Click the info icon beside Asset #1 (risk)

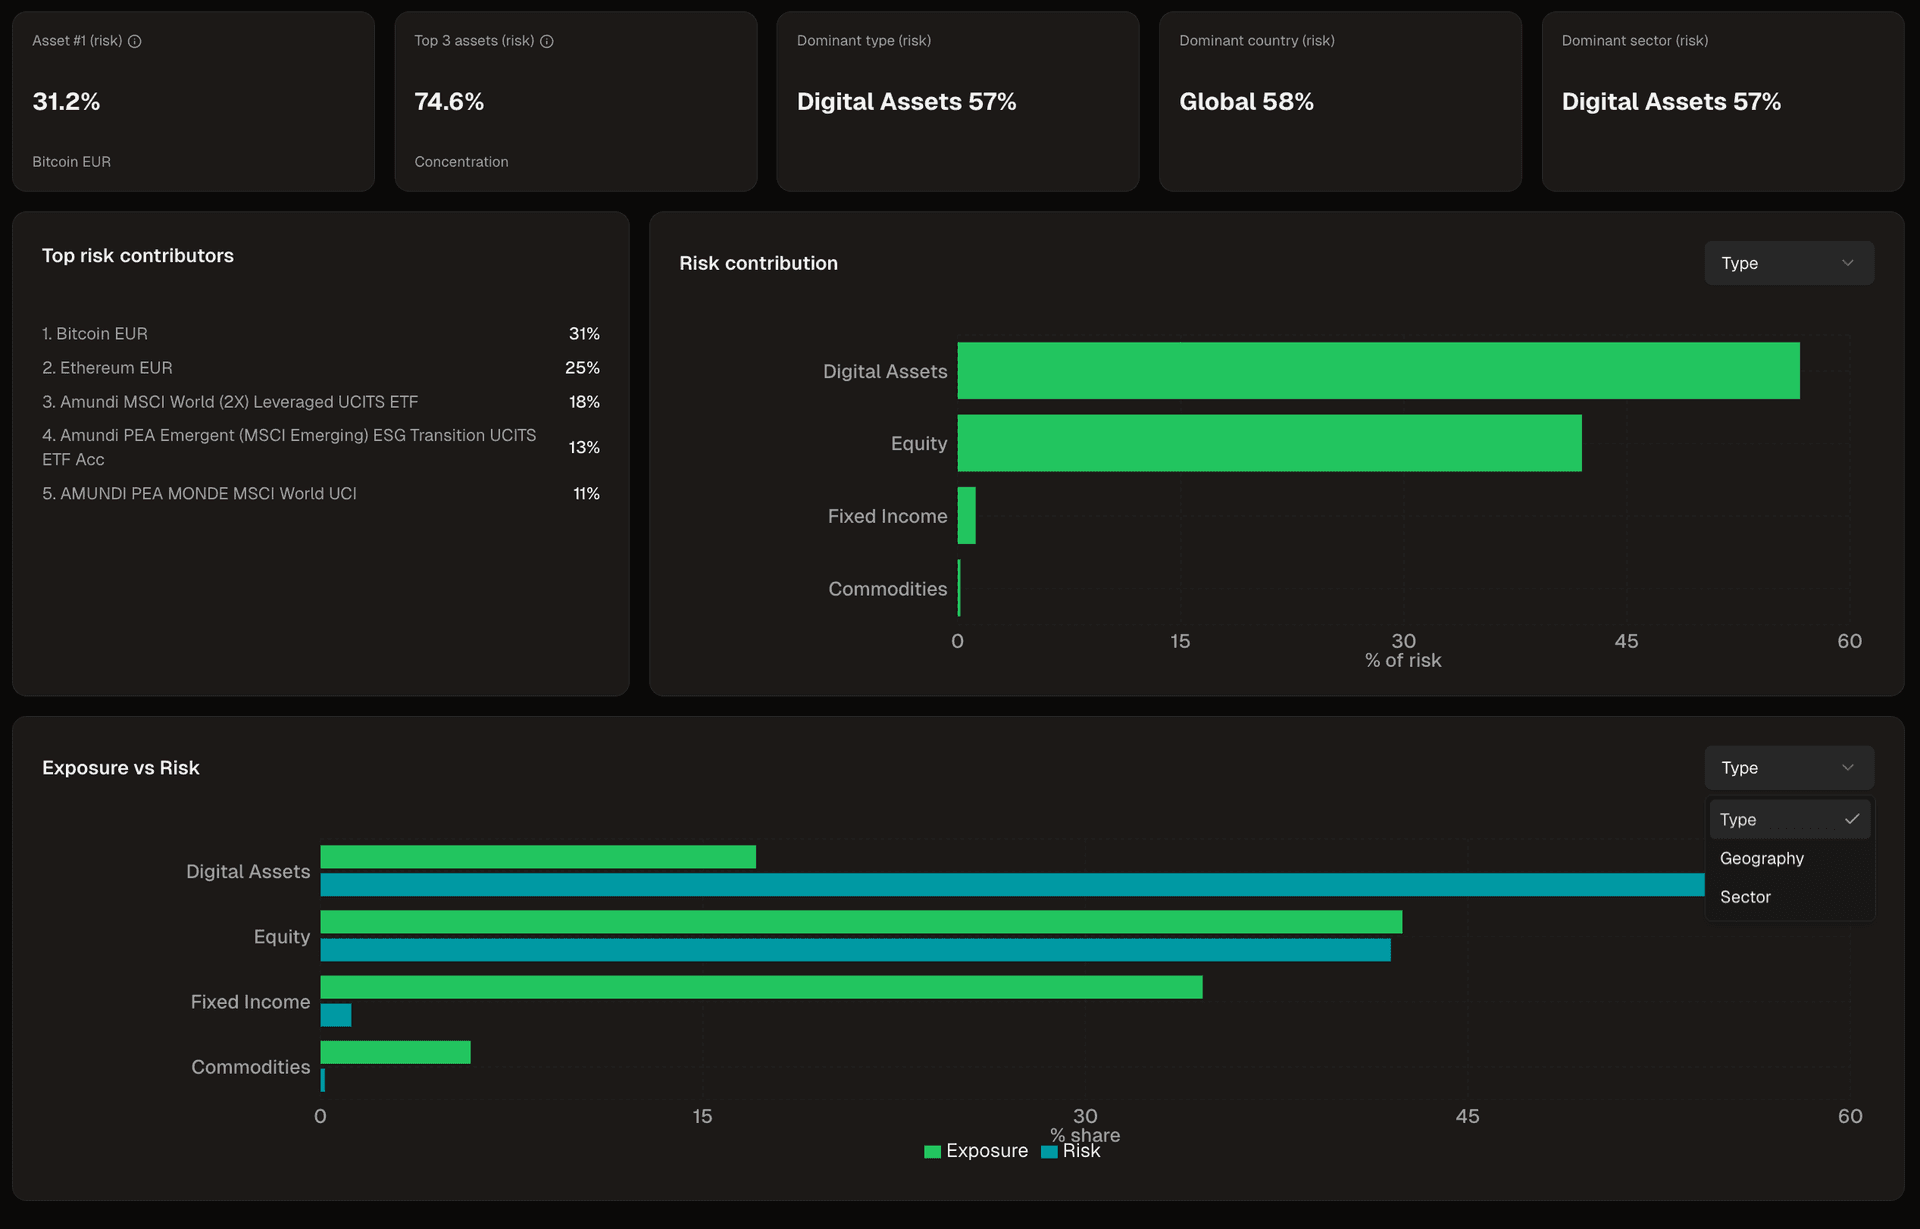point(134,41)
